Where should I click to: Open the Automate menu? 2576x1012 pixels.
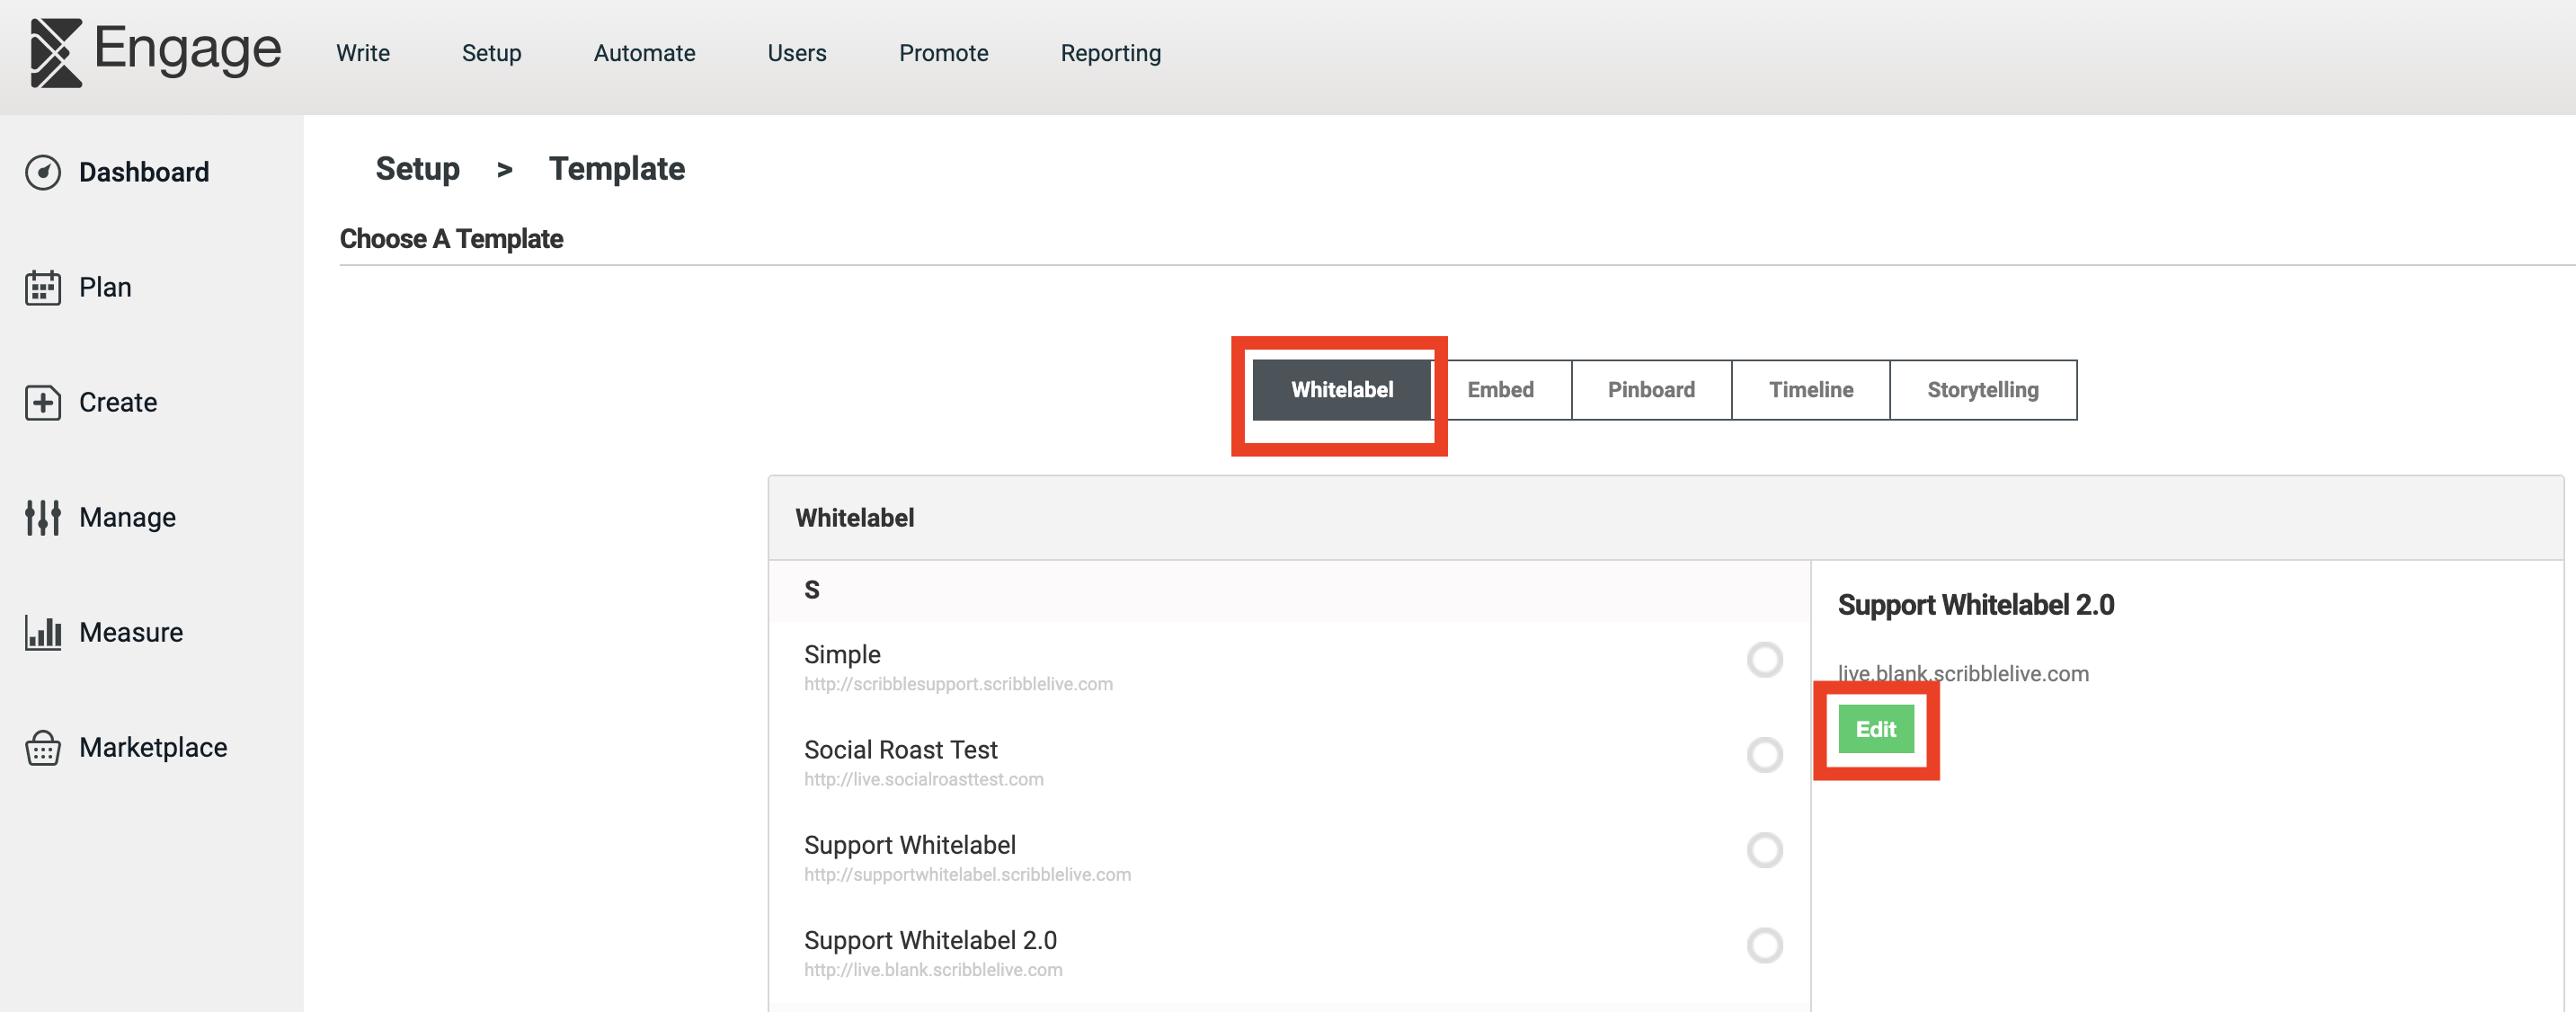(644, 53)
